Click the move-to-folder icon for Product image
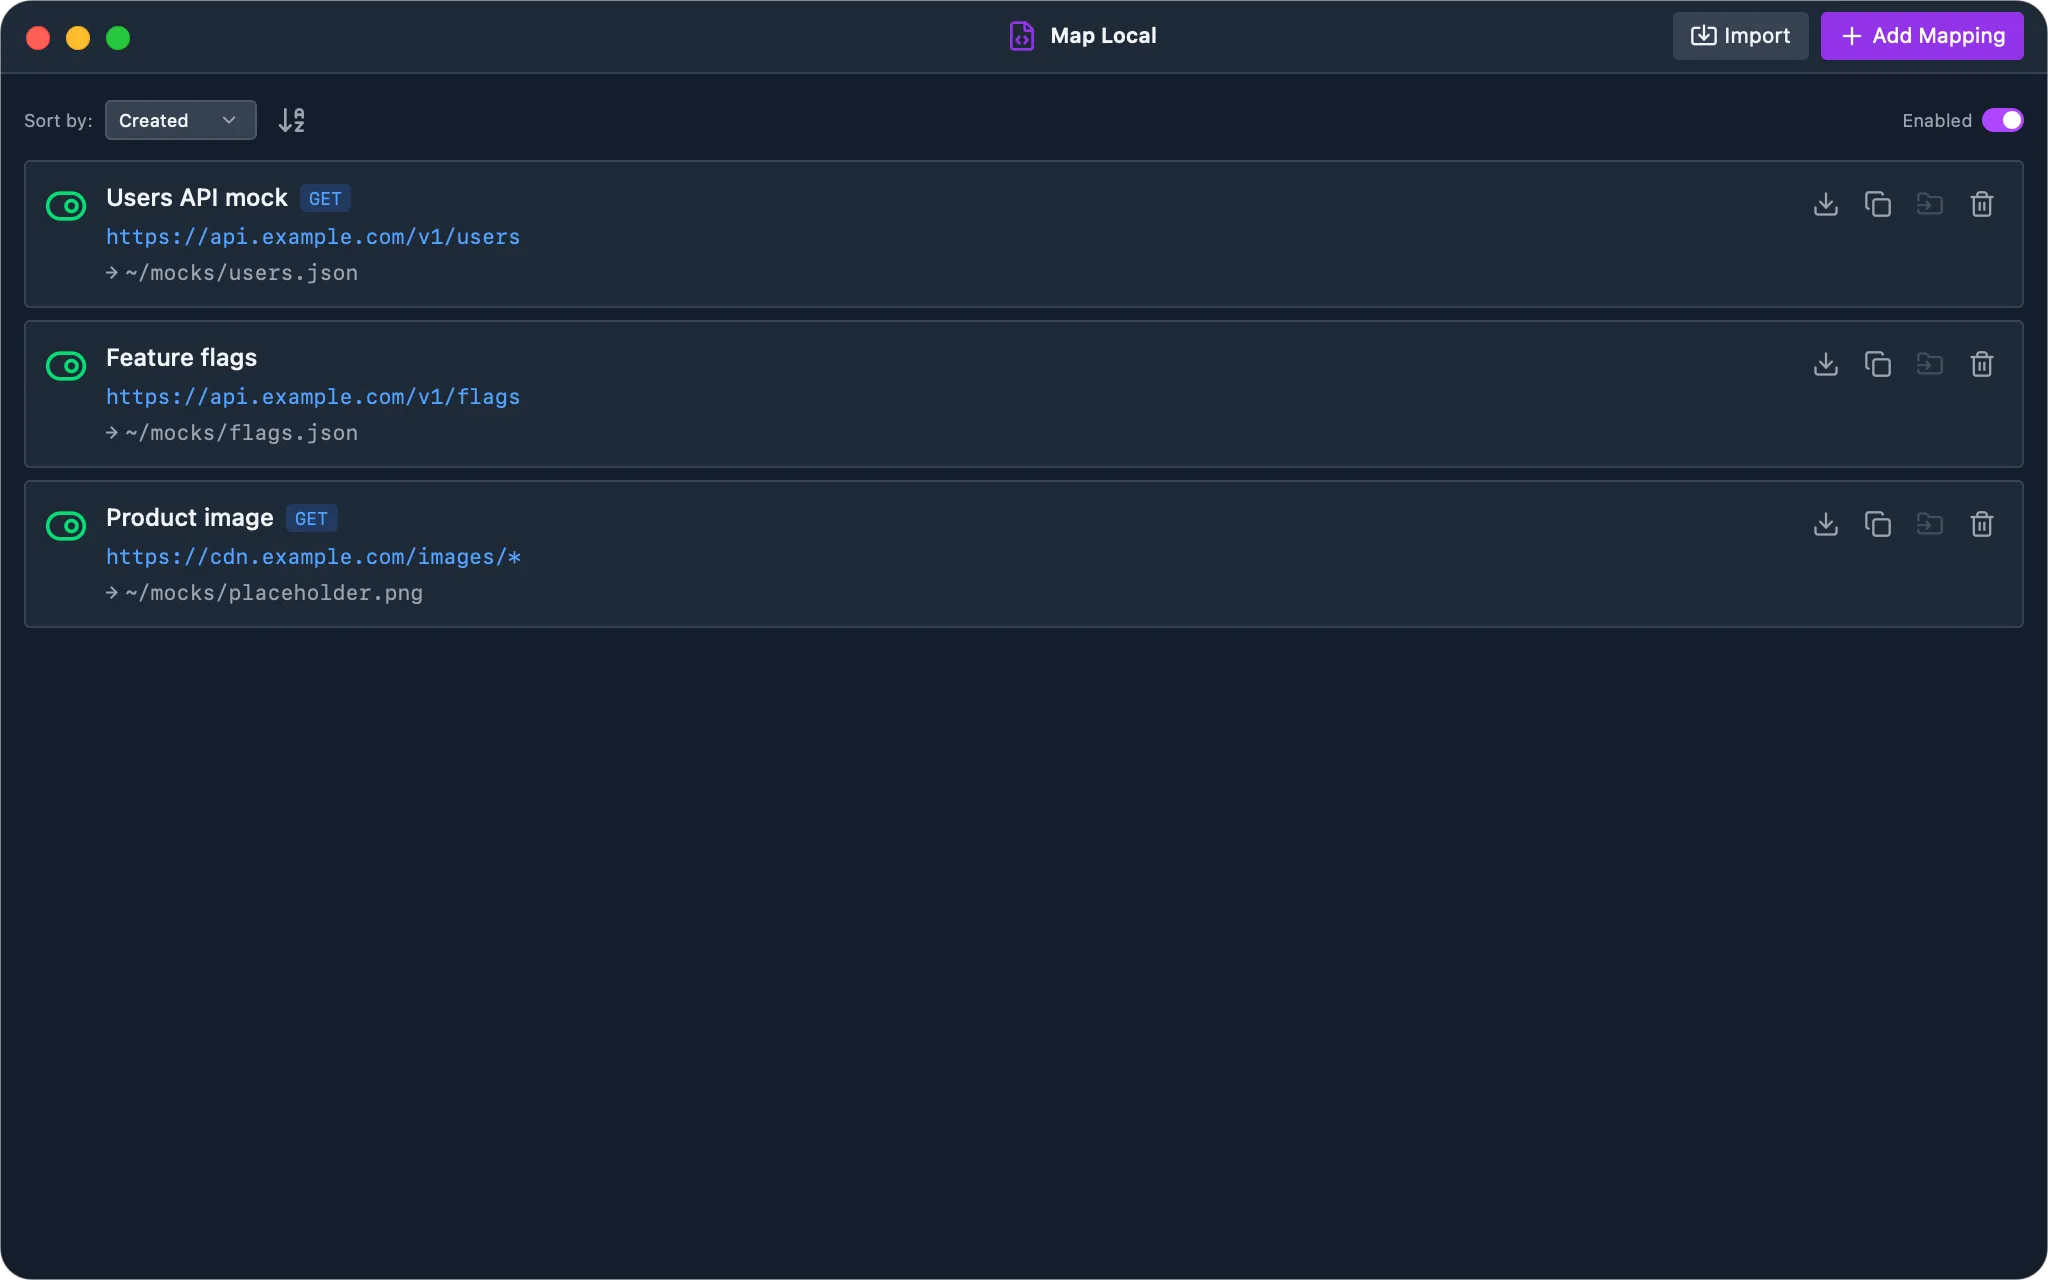 pyautogui.click(x=1930, y=524)
